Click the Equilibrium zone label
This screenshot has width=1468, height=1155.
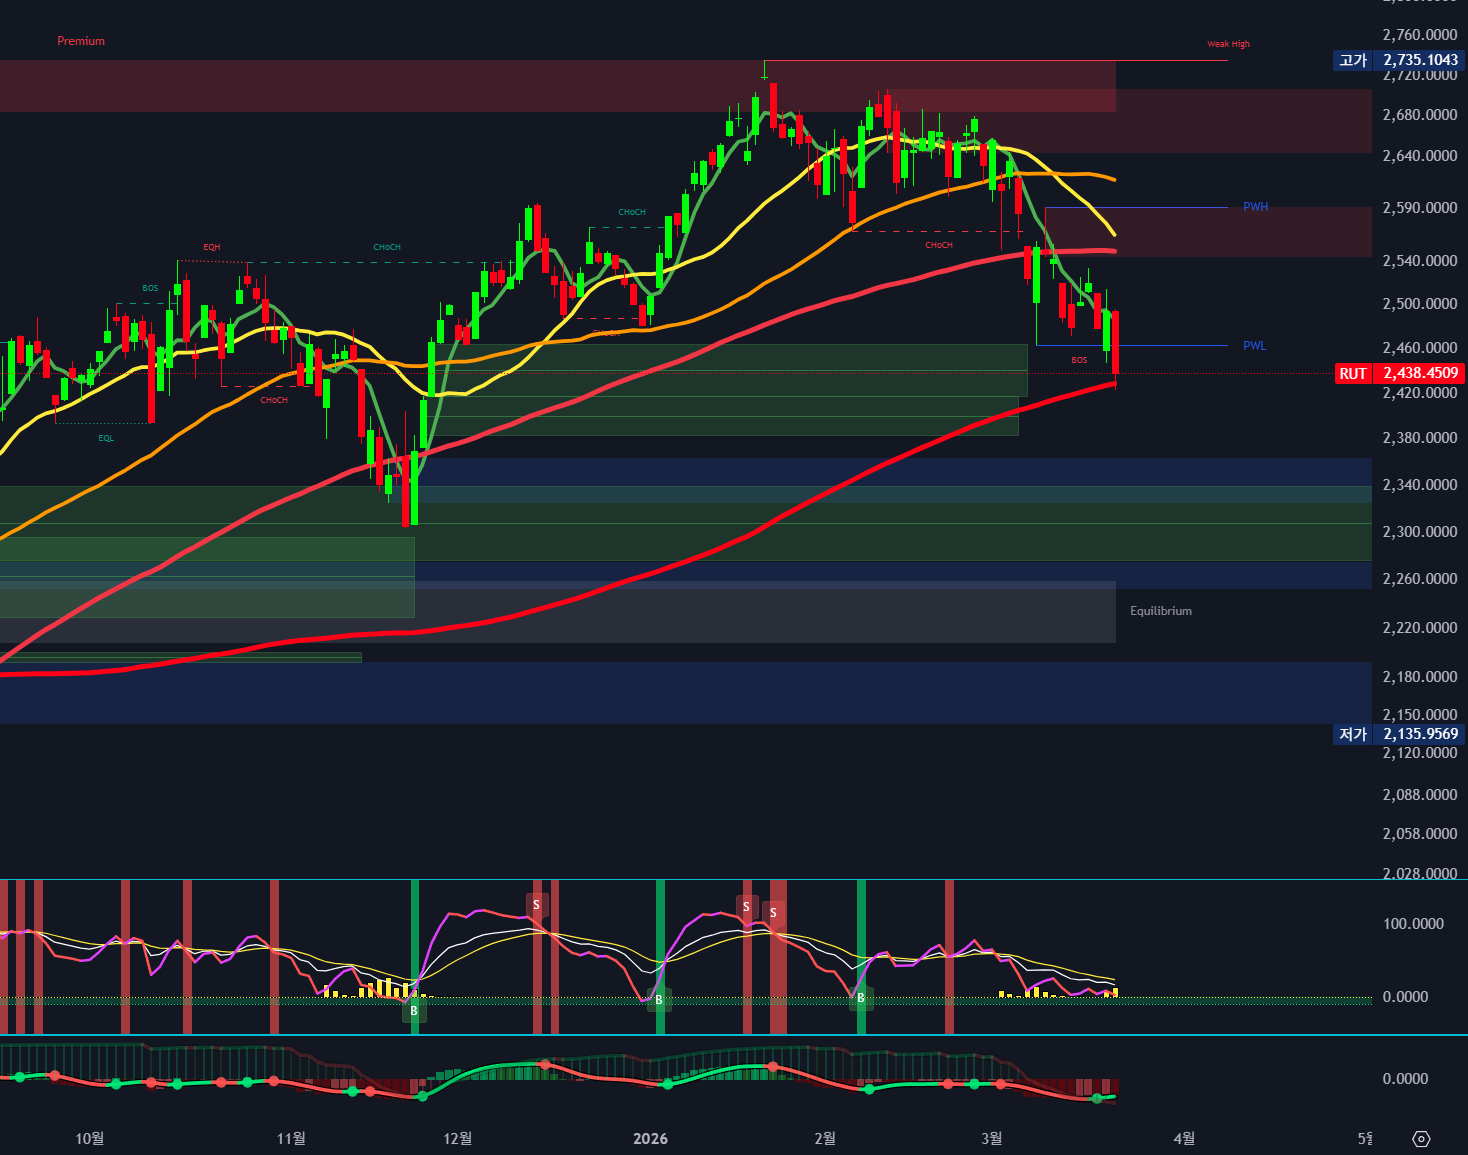pos(1160,611)
